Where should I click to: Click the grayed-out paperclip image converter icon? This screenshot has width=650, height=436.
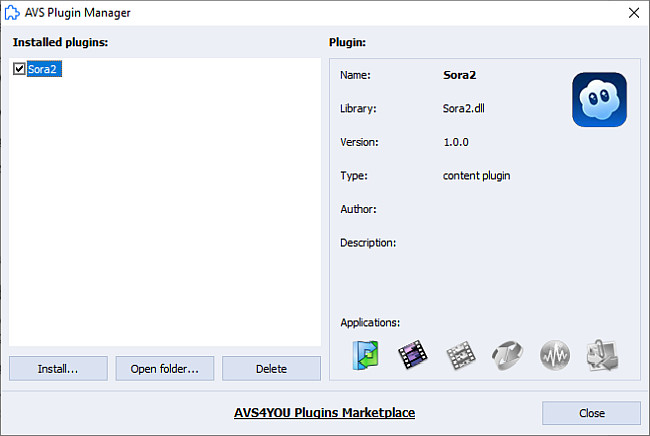pyautogui.click(x=602, y=355)
